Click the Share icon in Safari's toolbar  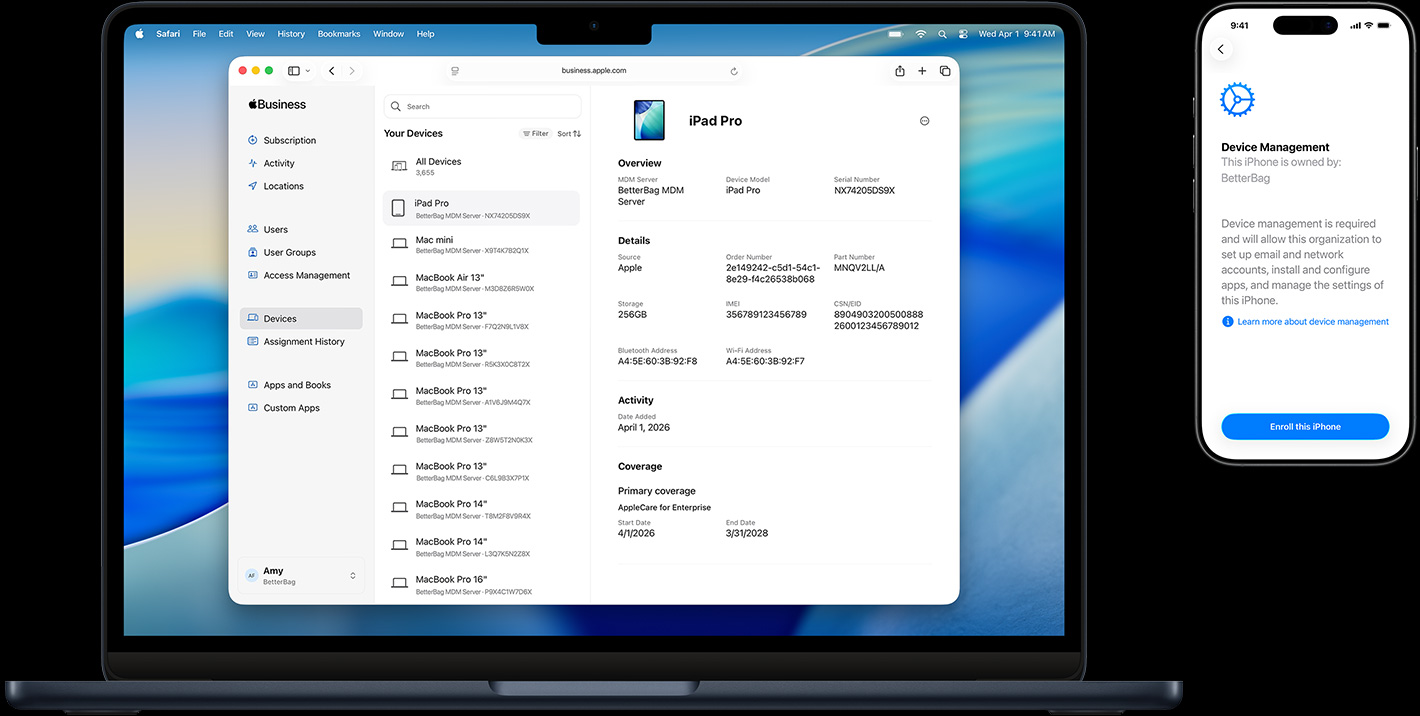[x=899, y=71]
